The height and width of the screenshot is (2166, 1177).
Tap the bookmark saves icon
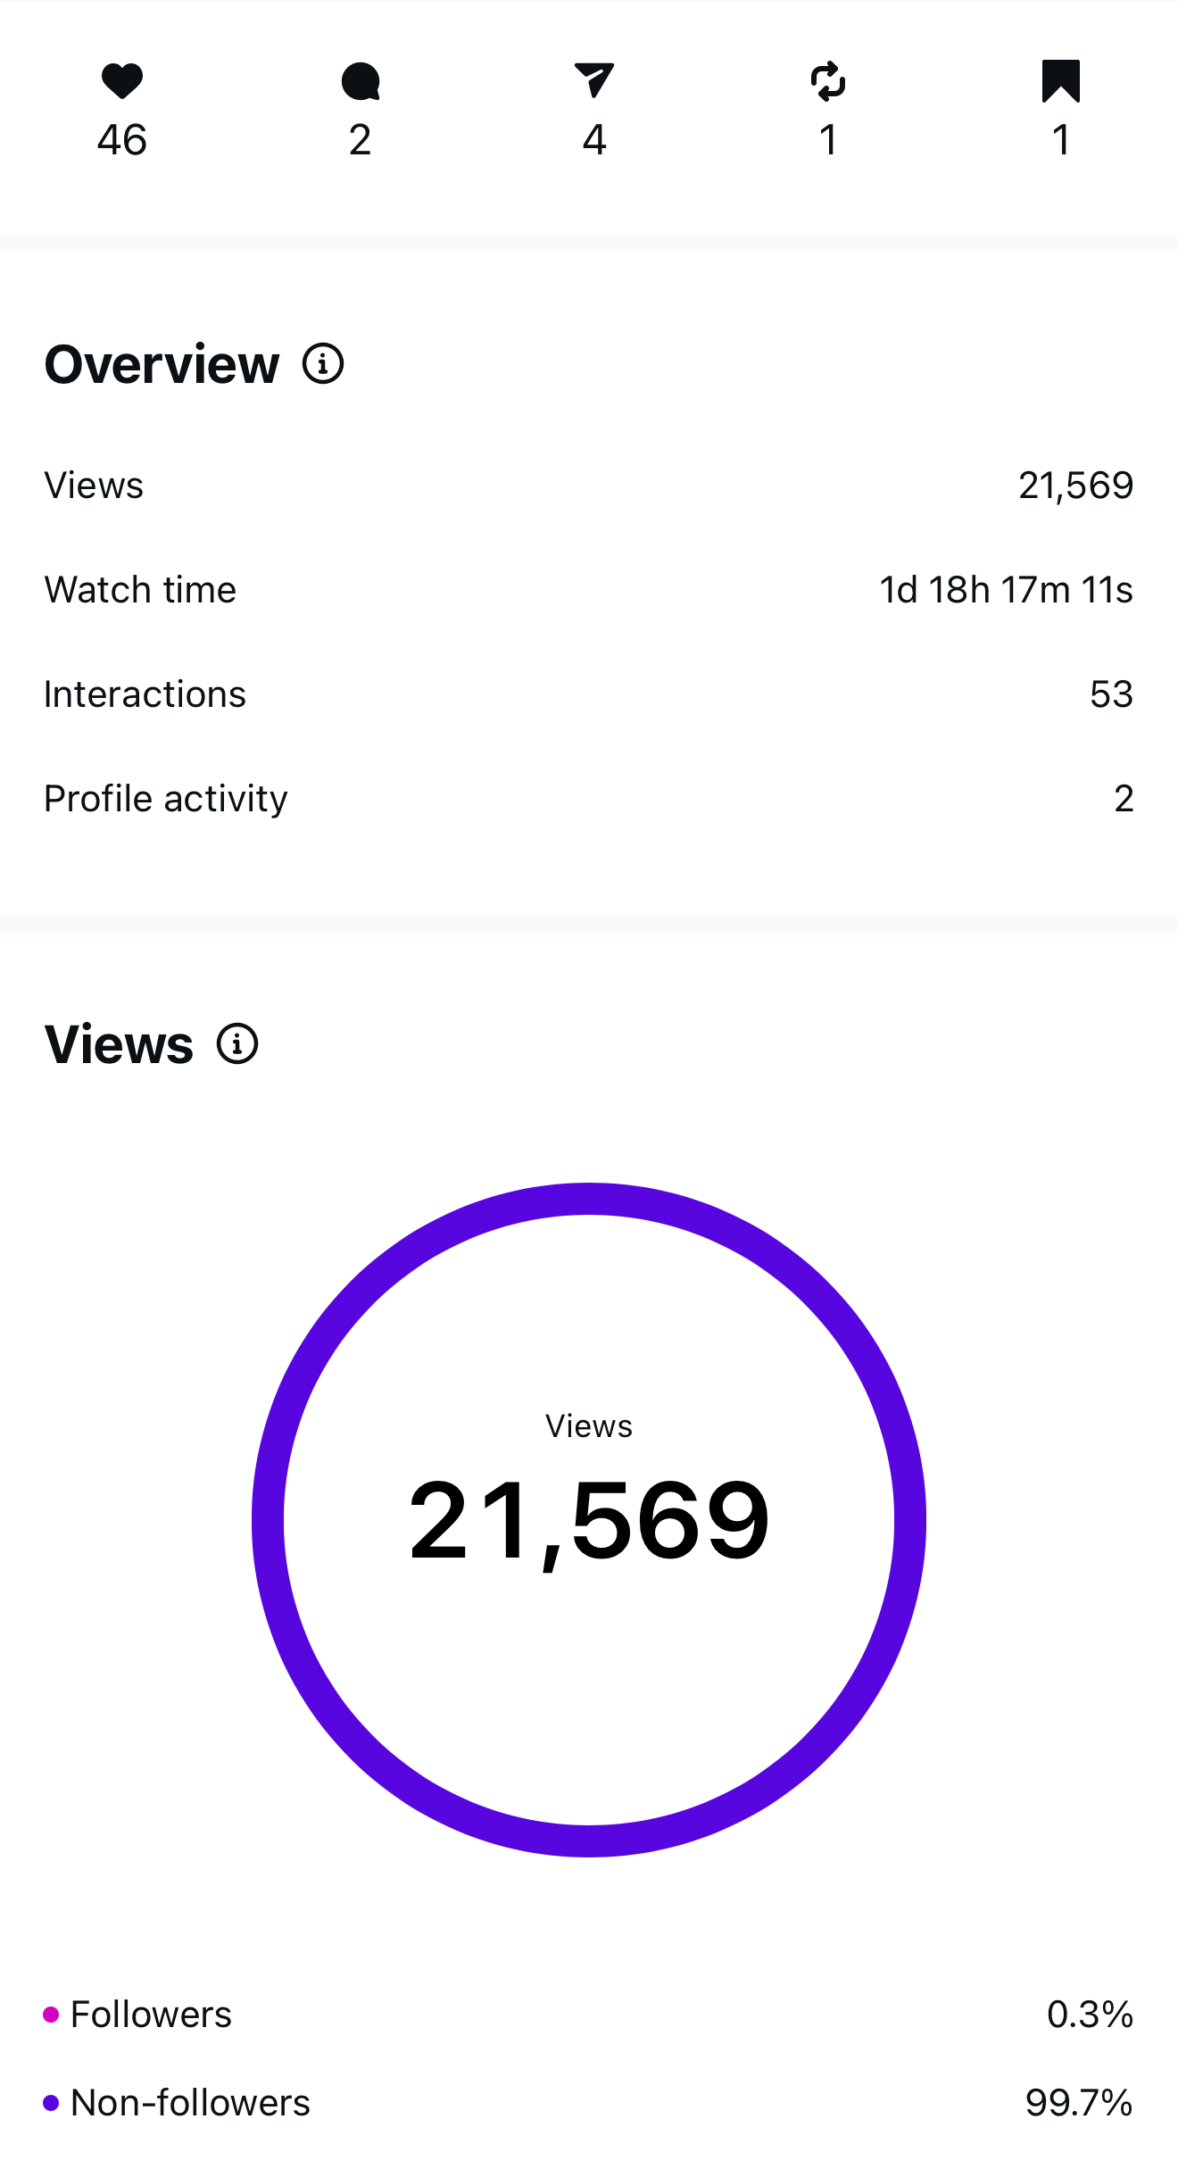(1061, 81)
